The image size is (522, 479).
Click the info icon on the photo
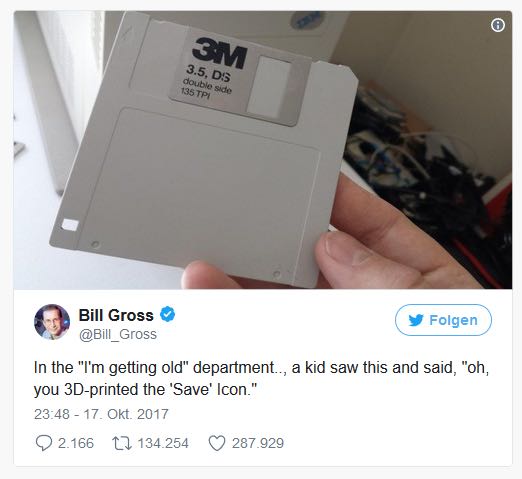[x=498, y=25]
